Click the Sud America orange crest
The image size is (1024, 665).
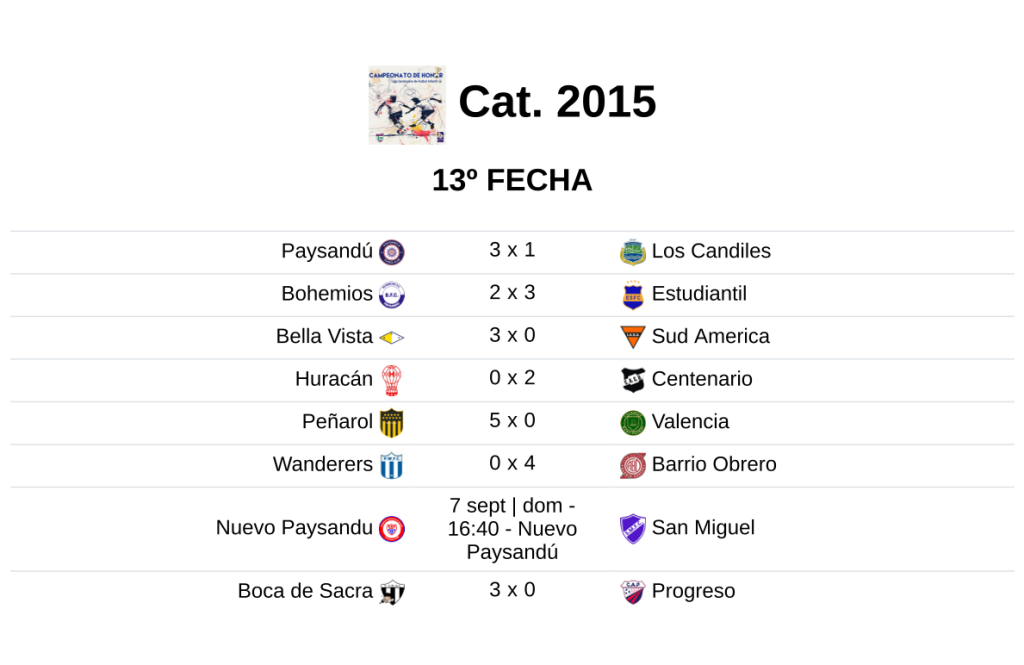pyautogui.click(x=633, y=337)
